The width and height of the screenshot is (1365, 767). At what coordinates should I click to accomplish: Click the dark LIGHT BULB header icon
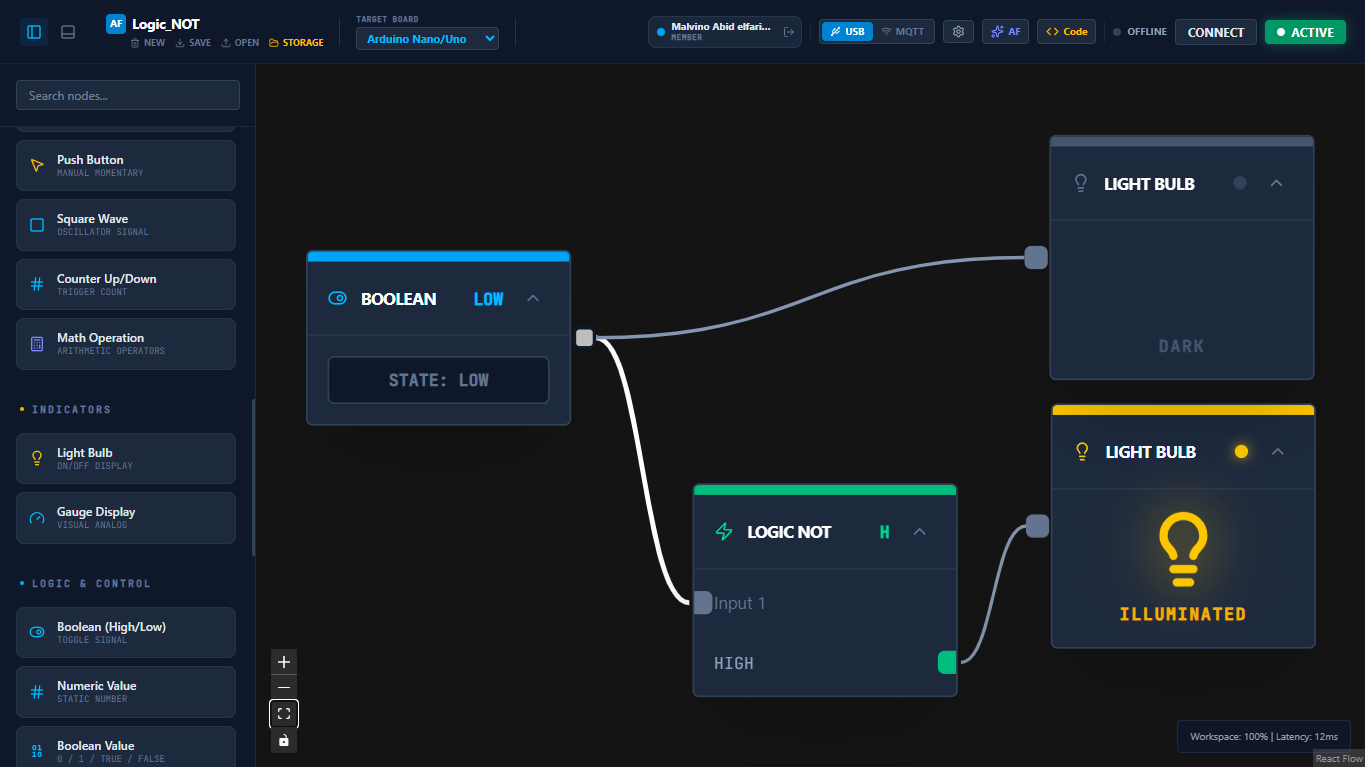(x=1080, y=183)
